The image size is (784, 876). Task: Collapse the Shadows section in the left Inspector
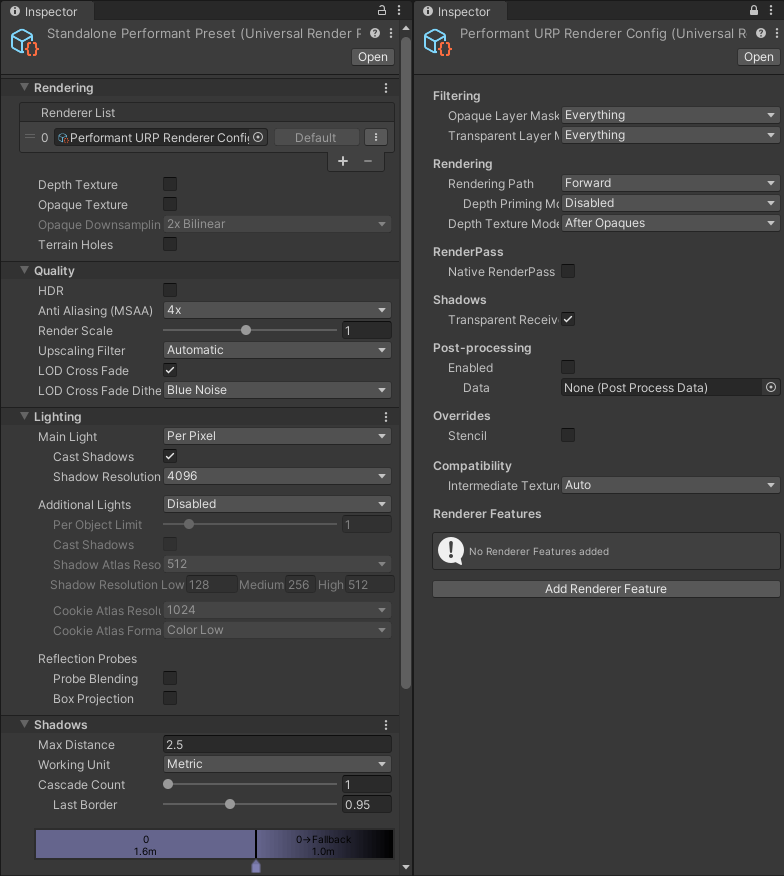(25, 724)
